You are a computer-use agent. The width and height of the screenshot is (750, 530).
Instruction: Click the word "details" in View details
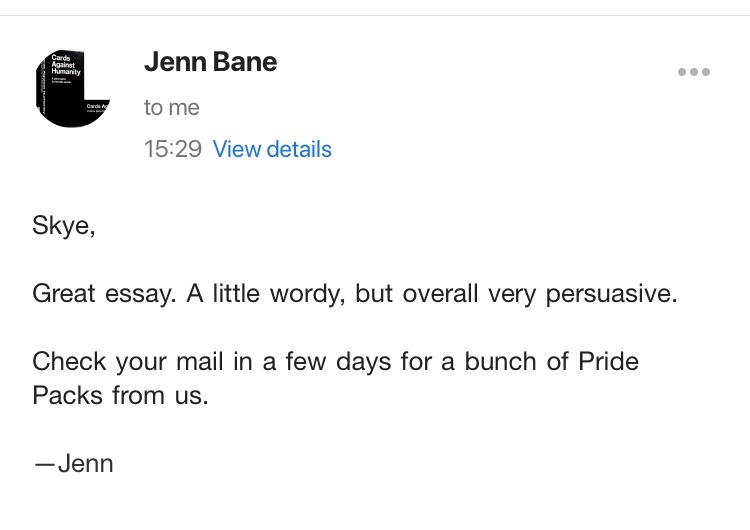298,149
